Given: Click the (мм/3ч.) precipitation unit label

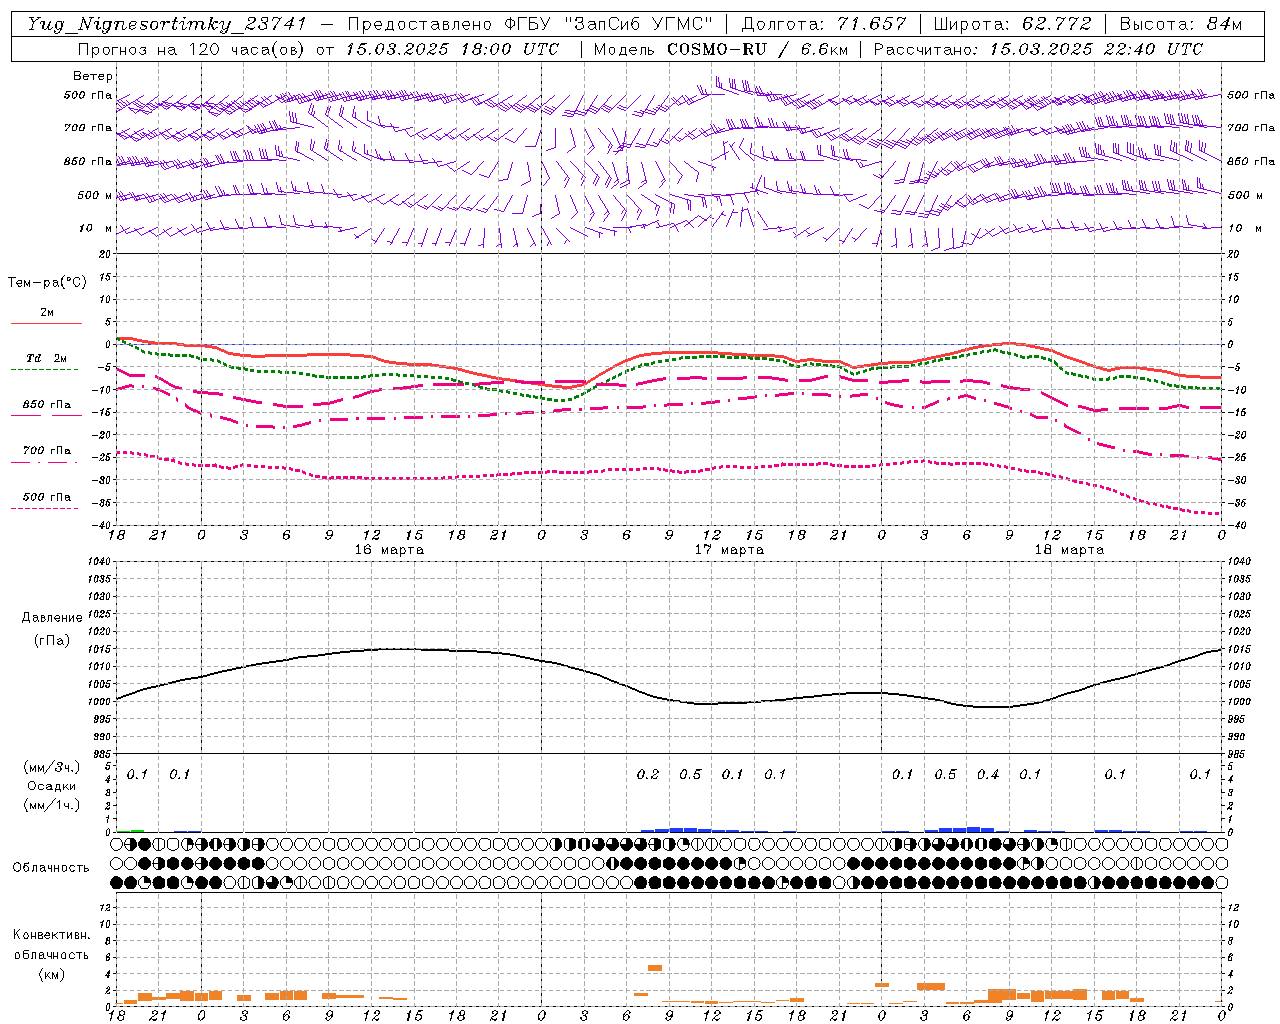Looking at the screenshot, I should point(51,767).
